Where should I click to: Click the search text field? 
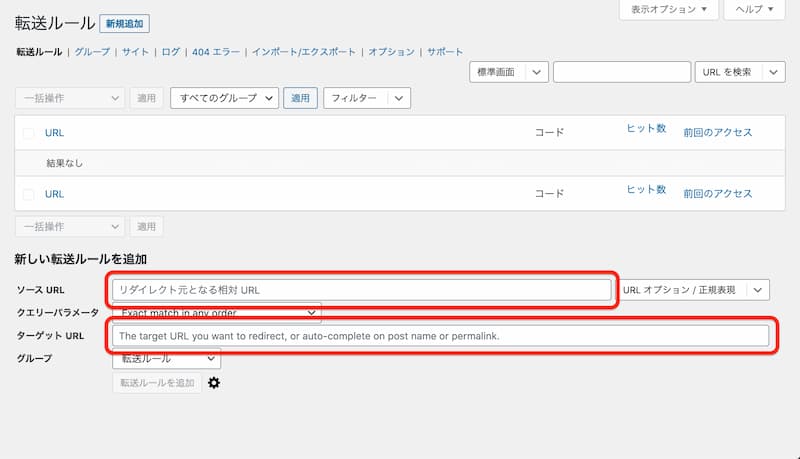point(622,72)
